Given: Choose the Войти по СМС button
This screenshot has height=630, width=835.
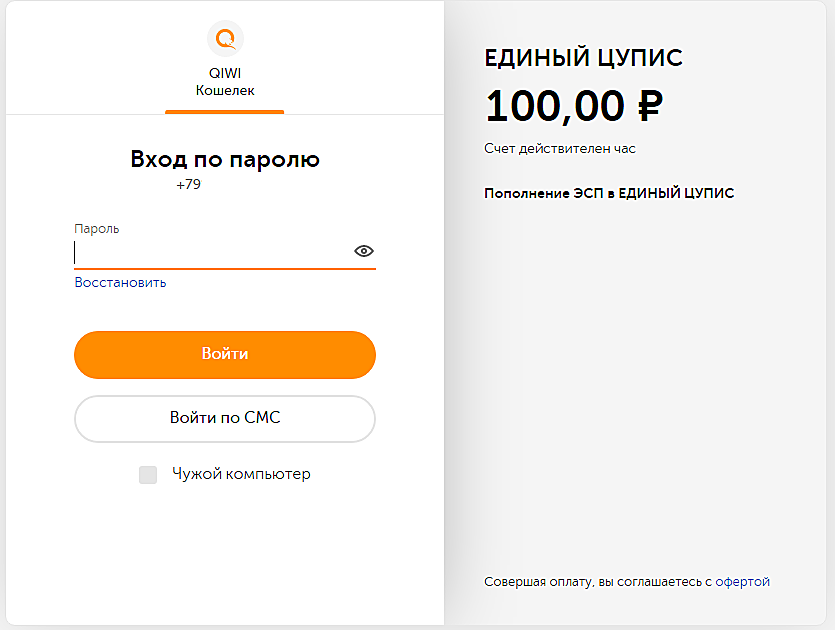Looking at the screenshot, I should [225, 419].
